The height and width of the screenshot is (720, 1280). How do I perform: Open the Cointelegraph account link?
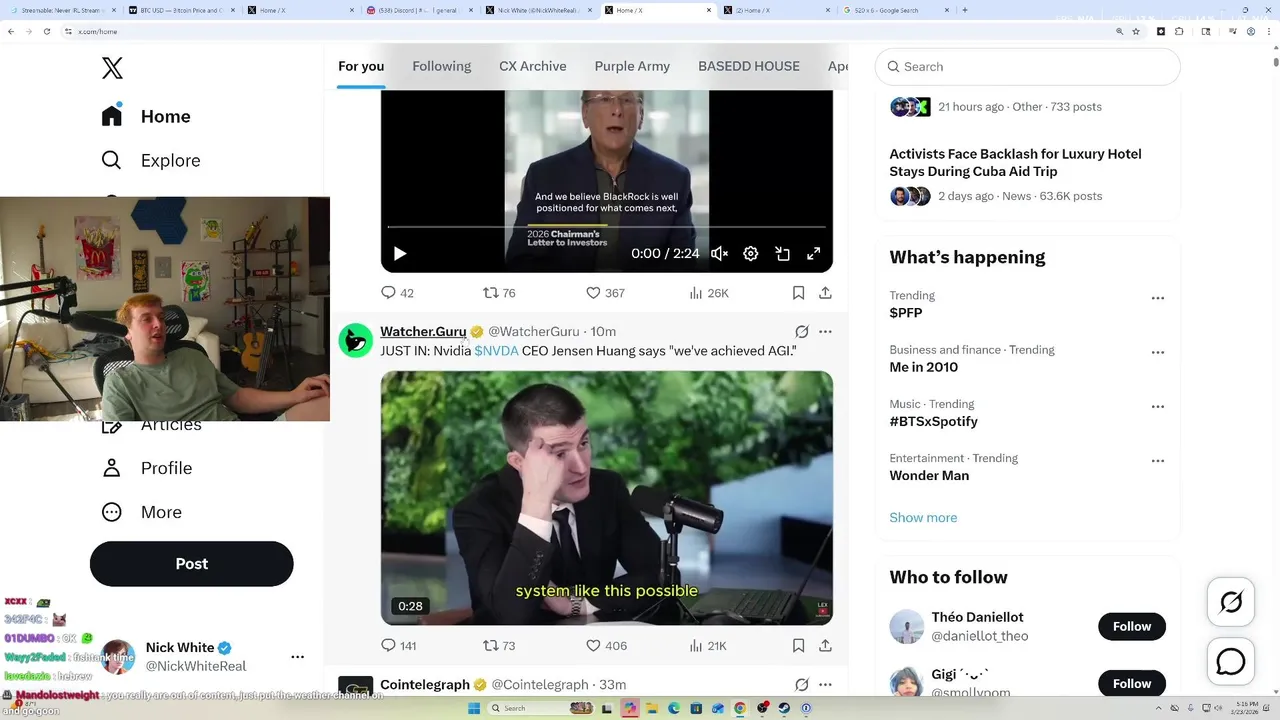point(425,685)
